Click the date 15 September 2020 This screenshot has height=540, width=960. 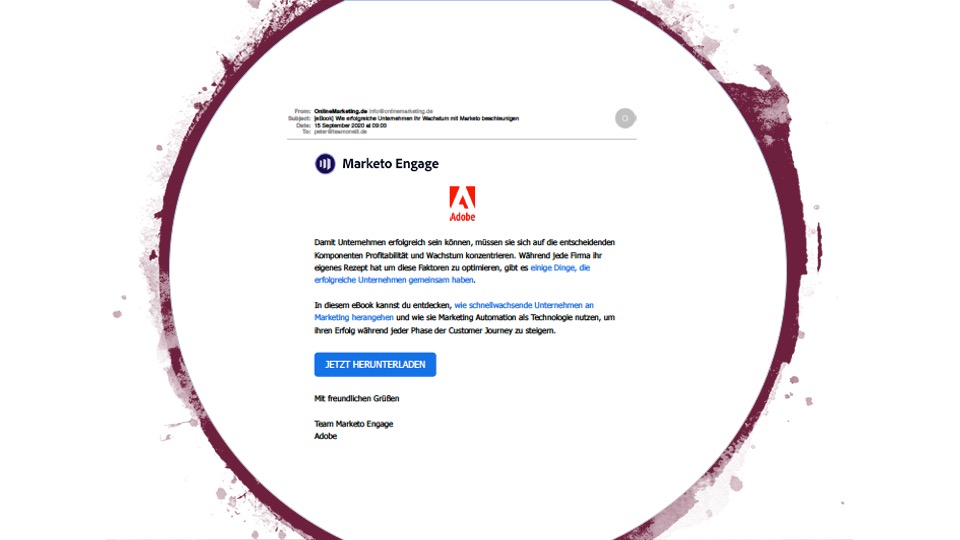click(x=350, y=125)
